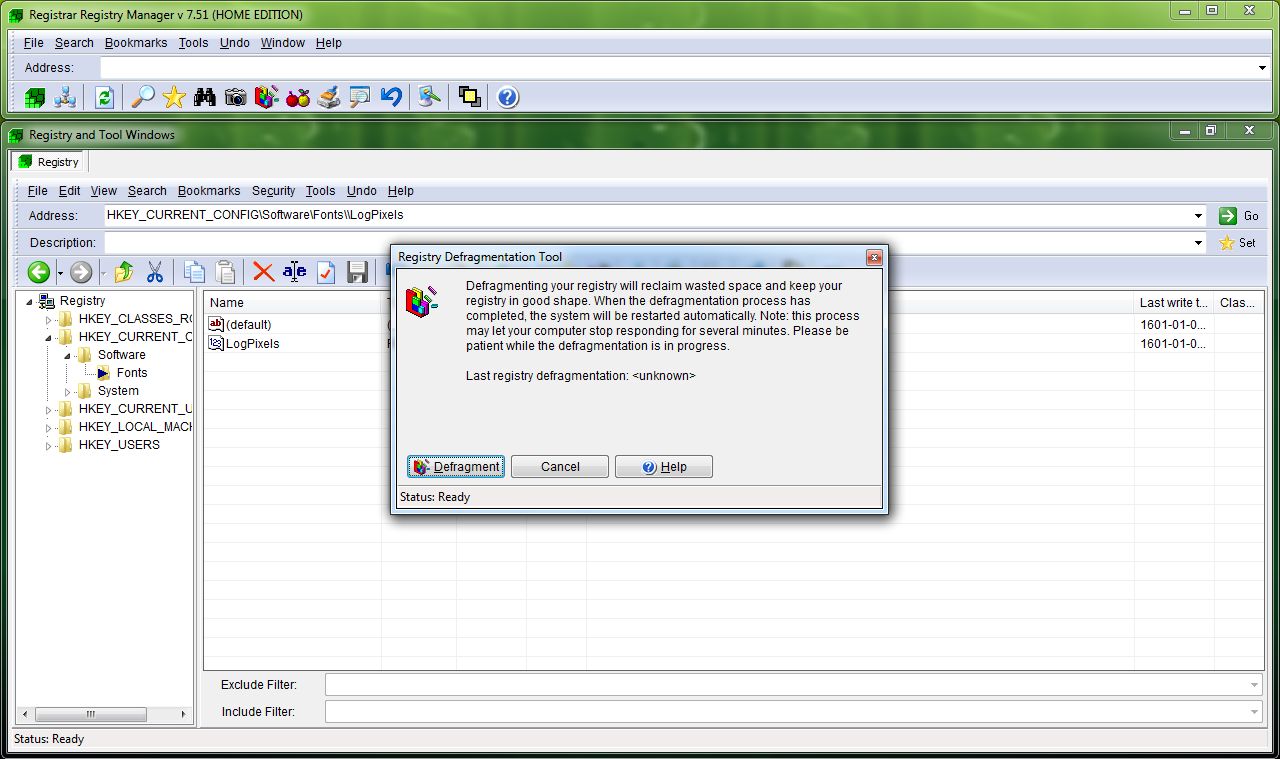The image size is (1280, 759).
Task: Open the top Address bar dropdown in main window
Action: pyautogui.click(x=1262, y=68)
